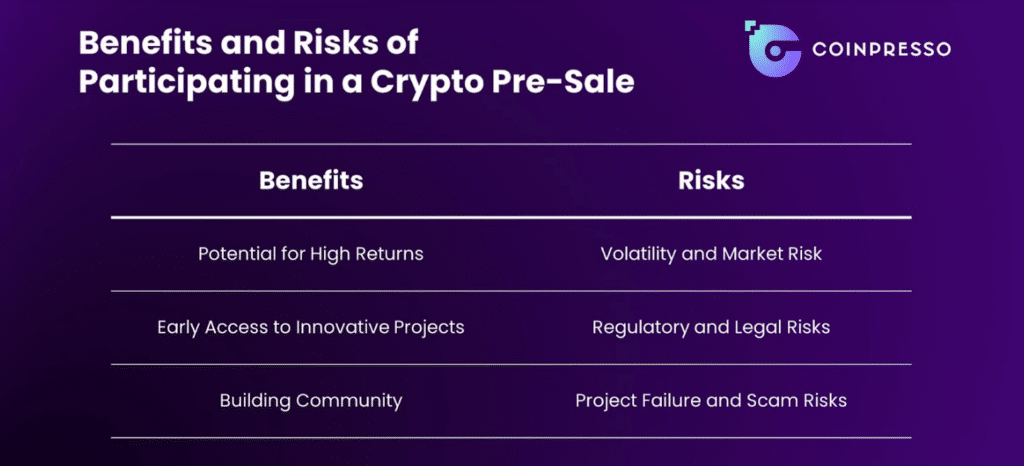Click 'Potential for High Returns' cell

tap(311, 253)
